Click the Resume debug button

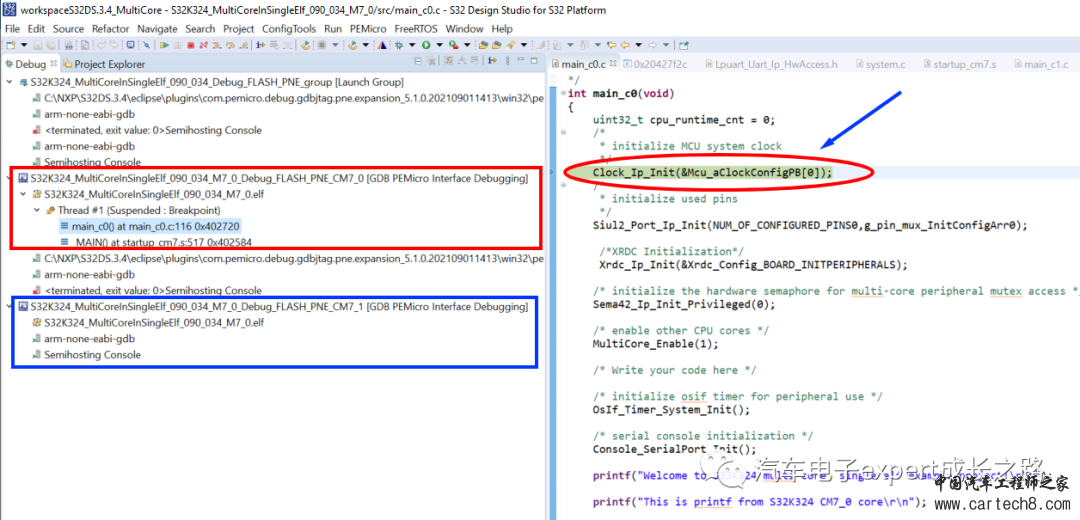[164, 45]
